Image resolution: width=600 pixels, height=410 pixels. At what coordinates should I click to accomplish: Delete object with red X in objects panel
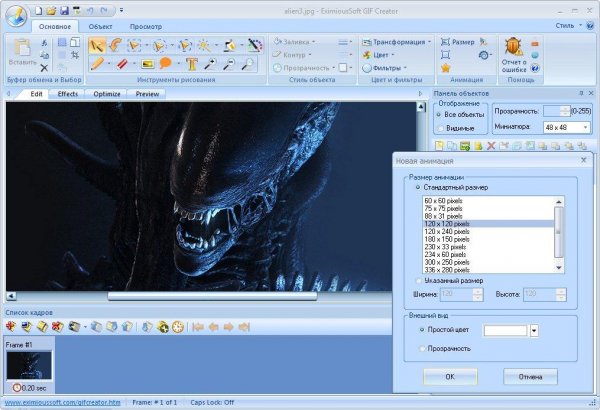(491, 145)
